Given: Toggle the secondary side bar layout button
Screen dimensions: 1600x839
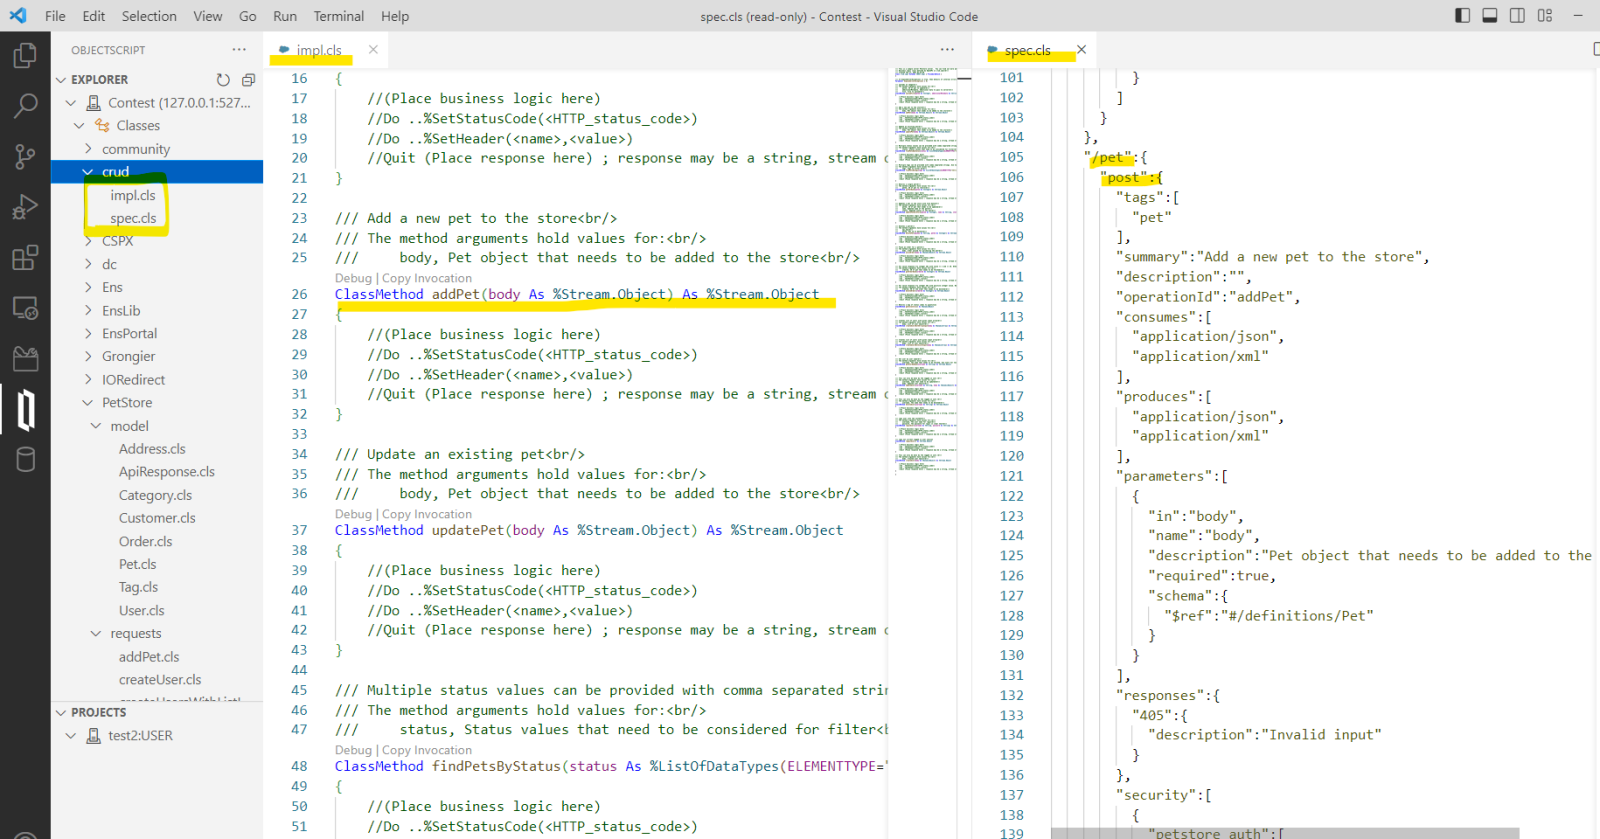Looking at the screenshot, I should (x=1517, y=16).
